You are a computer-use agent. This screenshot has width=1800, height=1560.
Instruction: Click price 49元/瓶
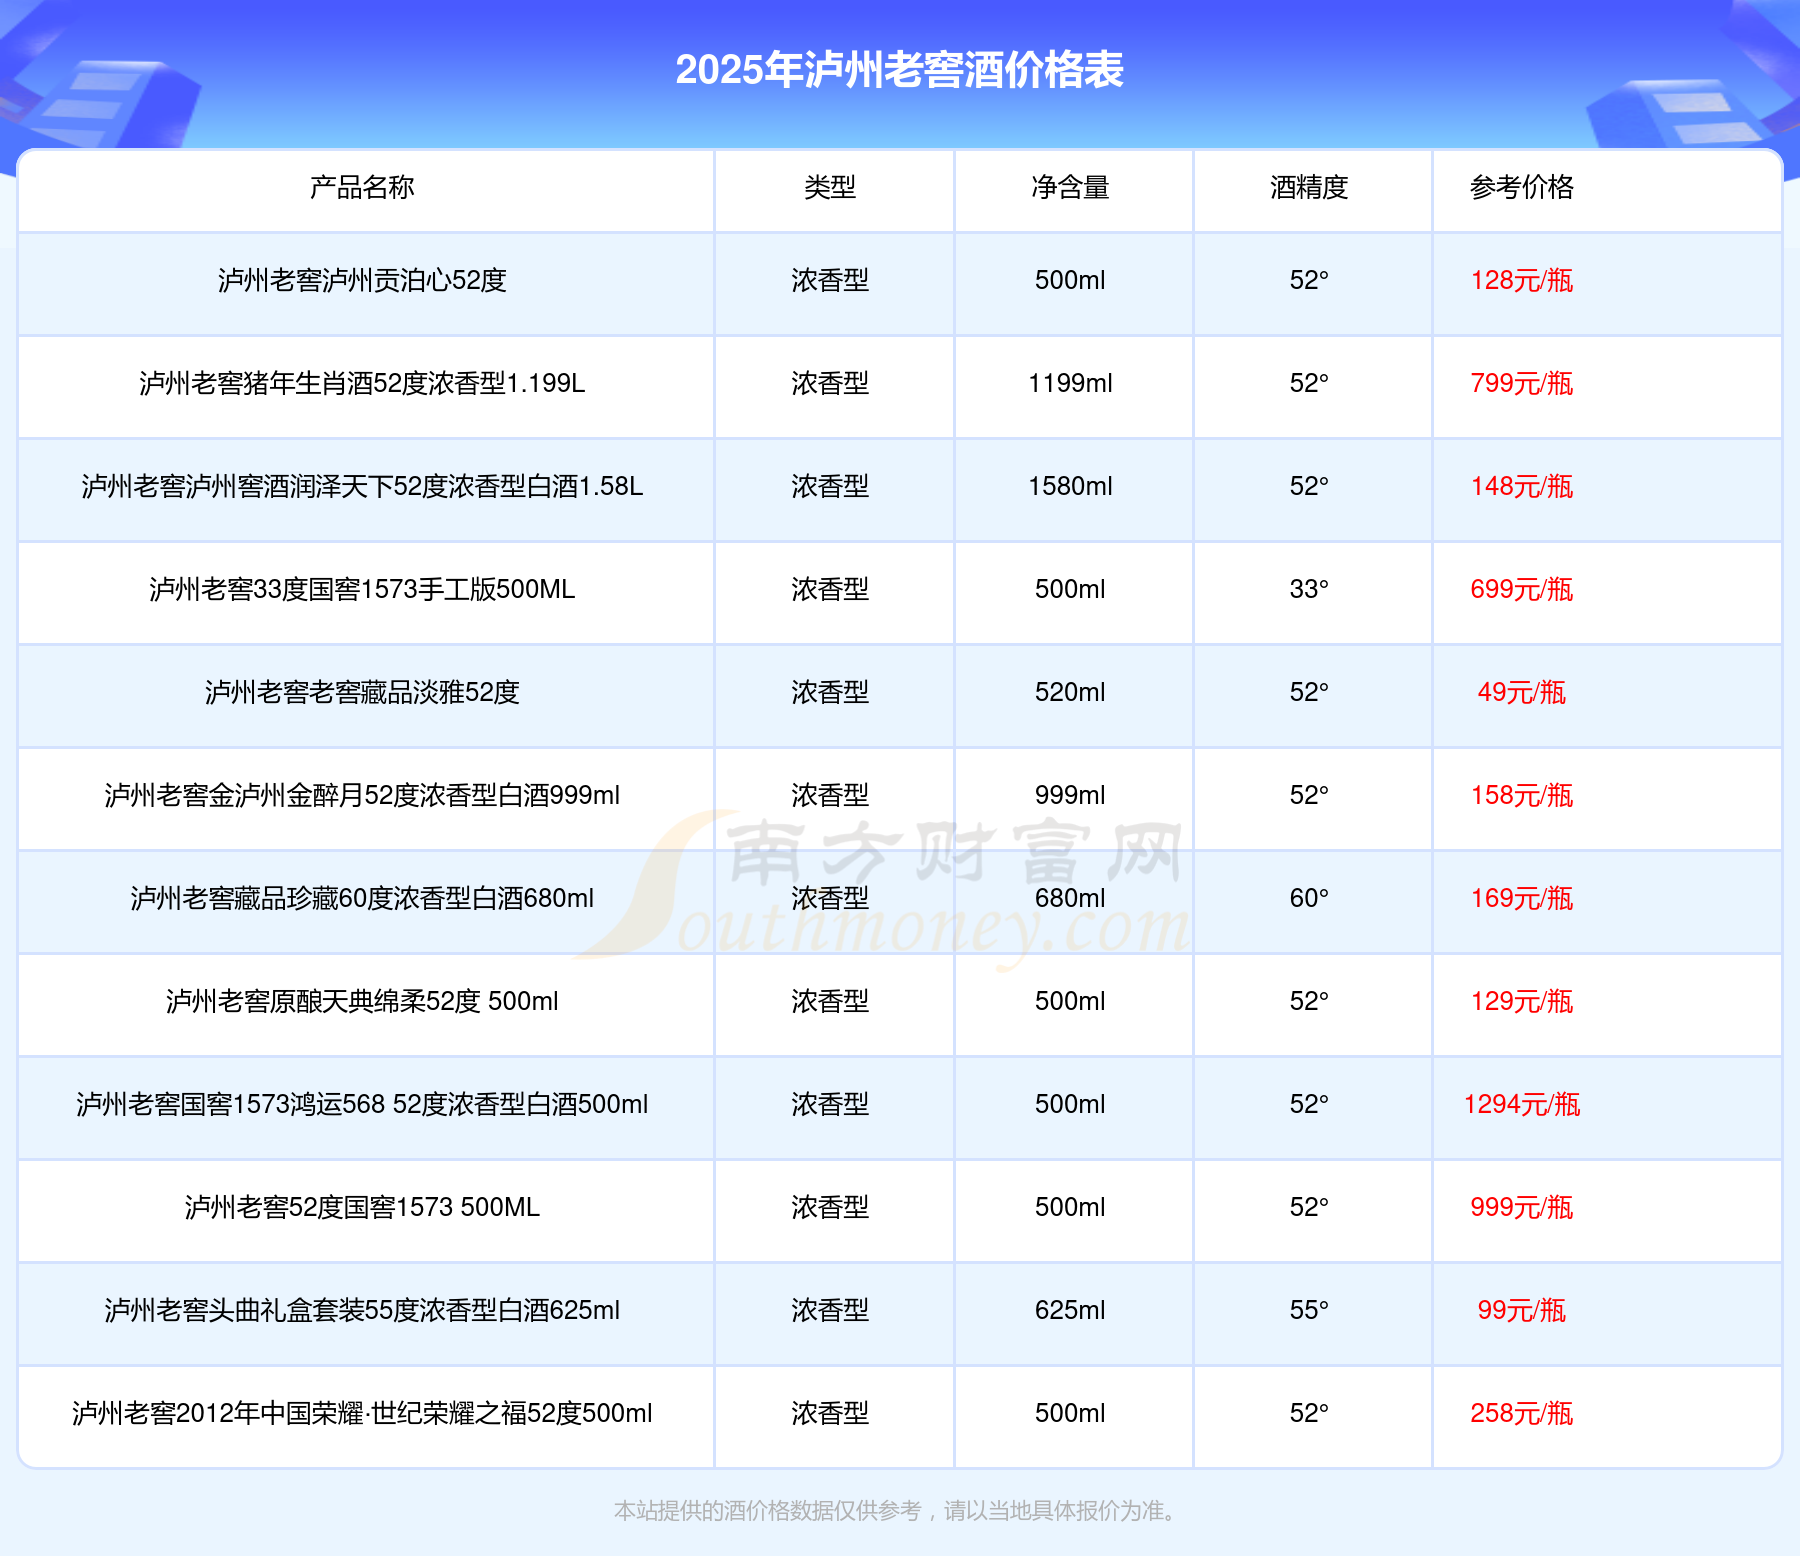pos(1522,692)
